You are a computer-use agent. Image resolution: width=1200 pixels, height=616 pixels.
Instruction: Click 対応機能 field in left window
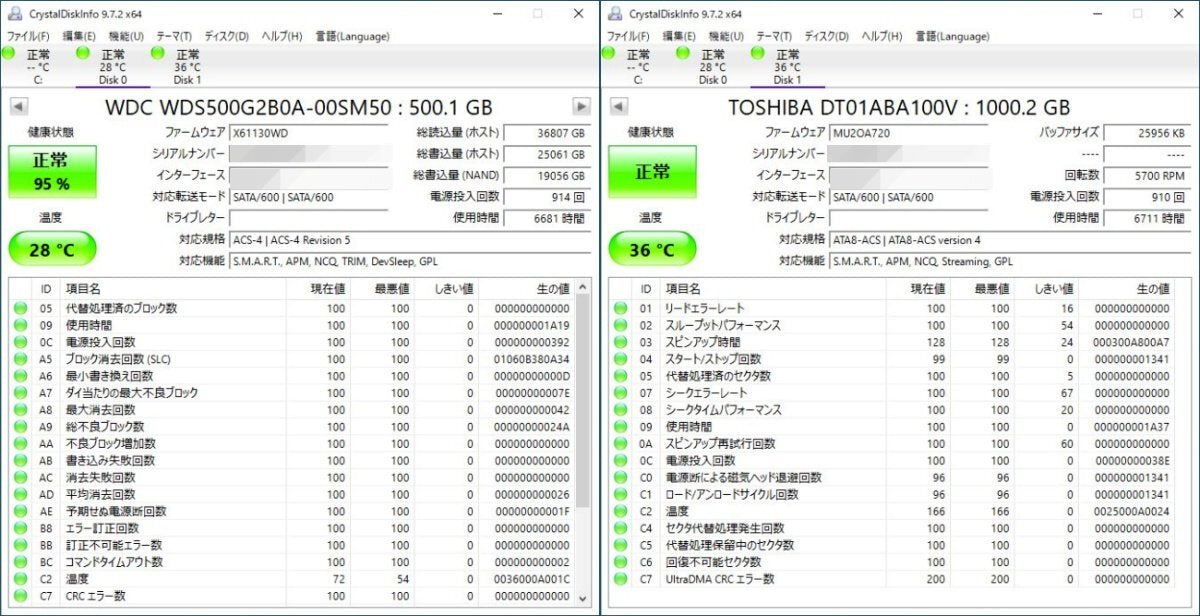pyautogui.click(x=409, y=261)
